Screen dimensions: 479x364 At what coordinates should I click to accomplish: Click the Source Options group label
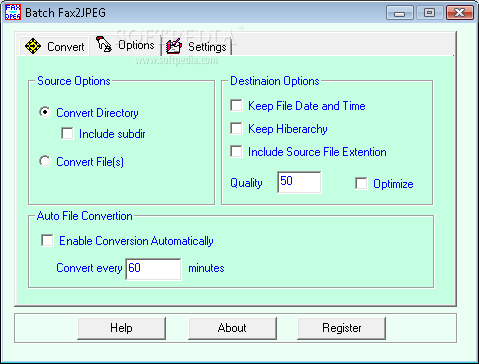pyautogui.click(x=74, y=81)
